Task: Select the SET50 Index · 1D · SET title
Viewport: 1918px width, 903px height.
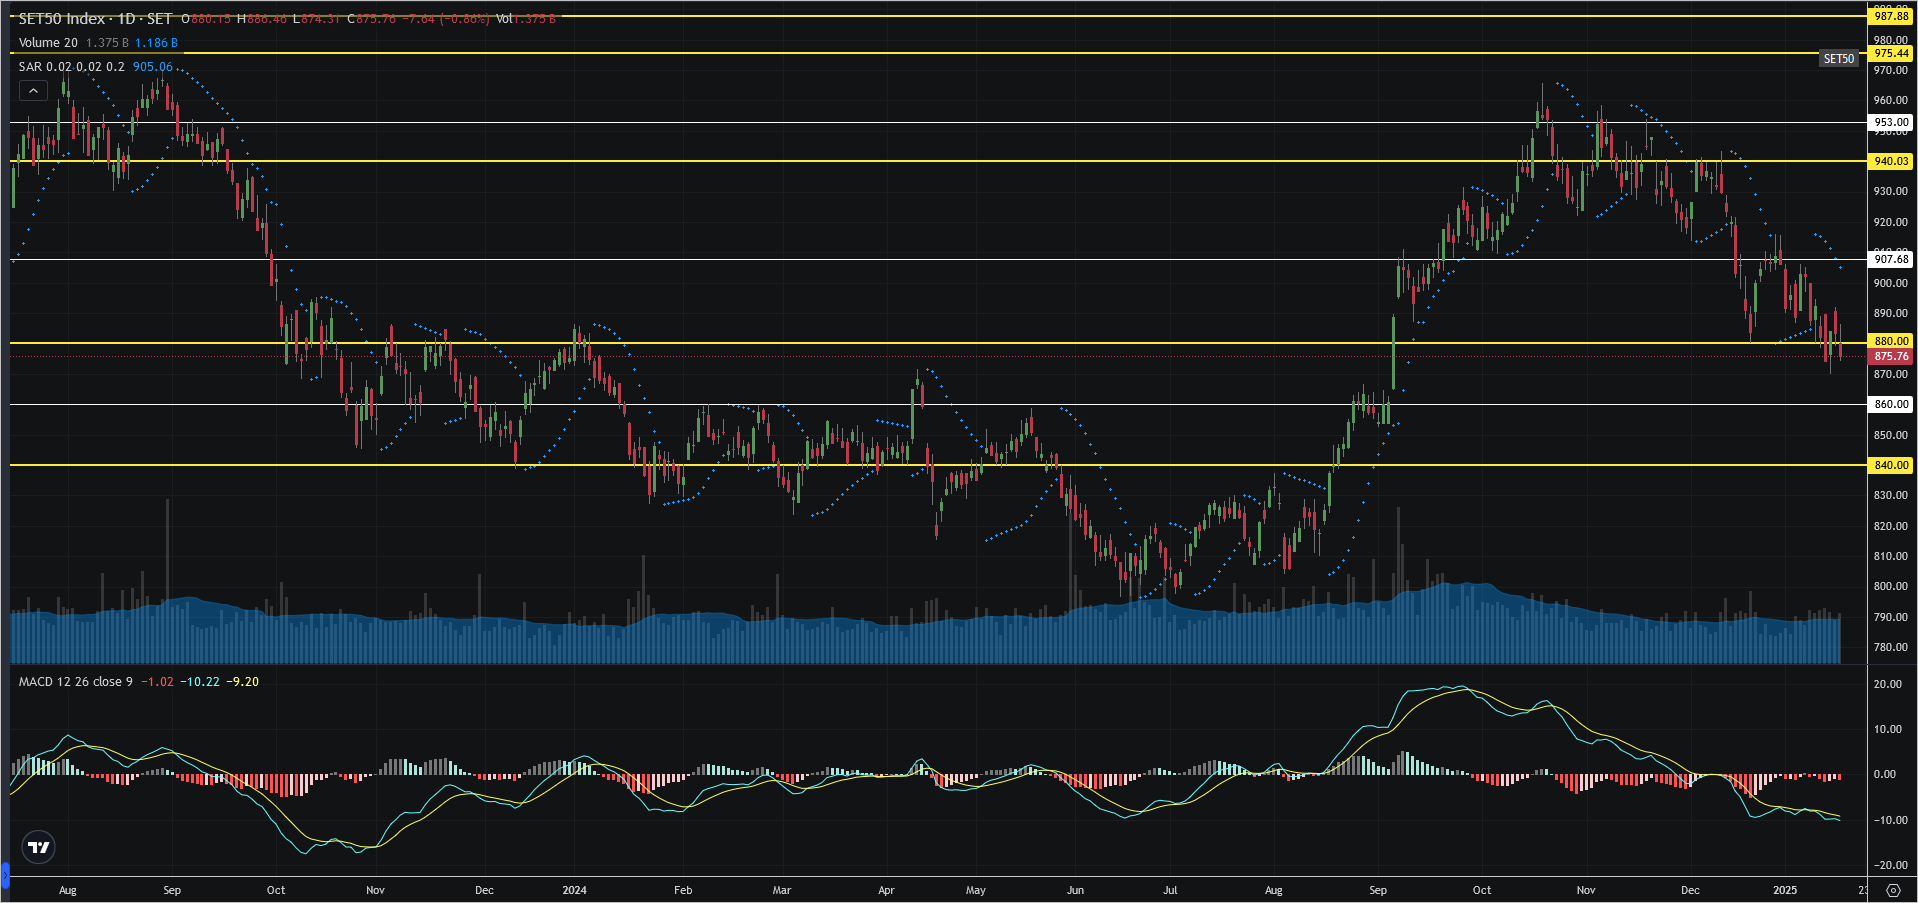Action: point(96,19)
